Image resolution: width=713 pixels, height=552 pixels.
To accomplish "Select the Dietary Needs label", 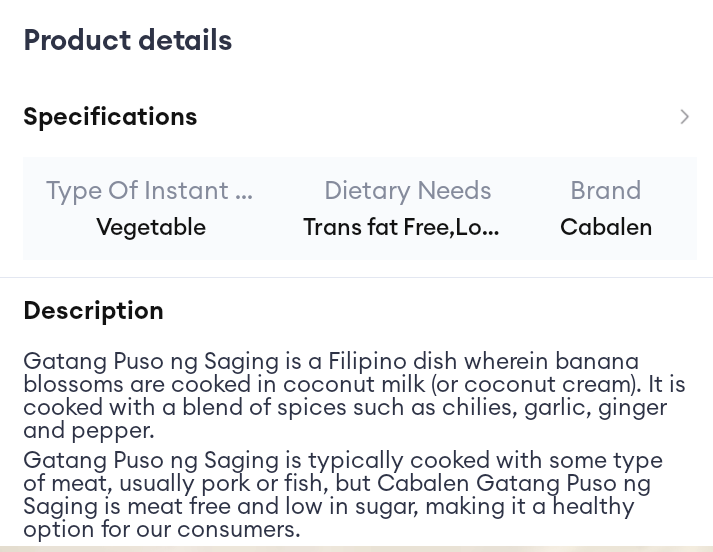I will [x=407, y=190].
